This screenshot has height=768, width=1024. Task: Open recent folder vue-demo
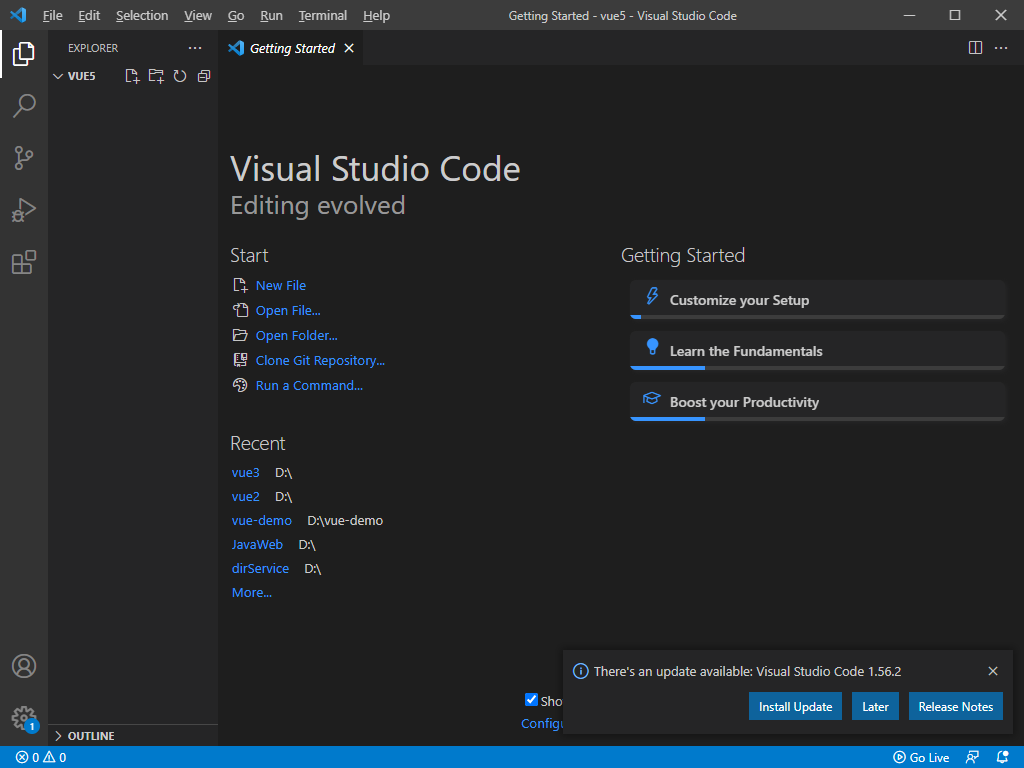point(262,520)
